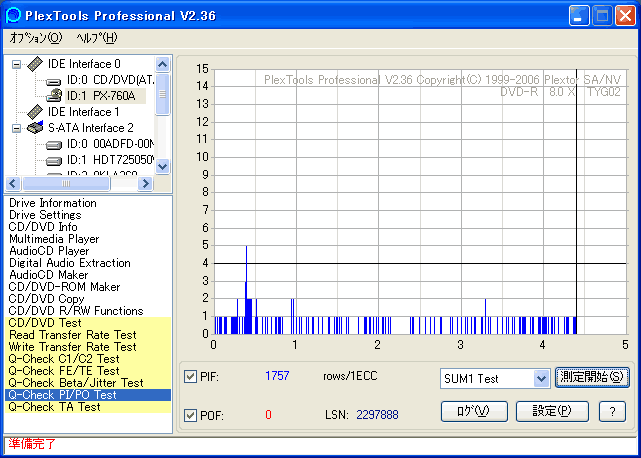The image size is (641, 458).
Task: Open CD/DVD R/RW Functions
Action: click(x=76, y=311)
